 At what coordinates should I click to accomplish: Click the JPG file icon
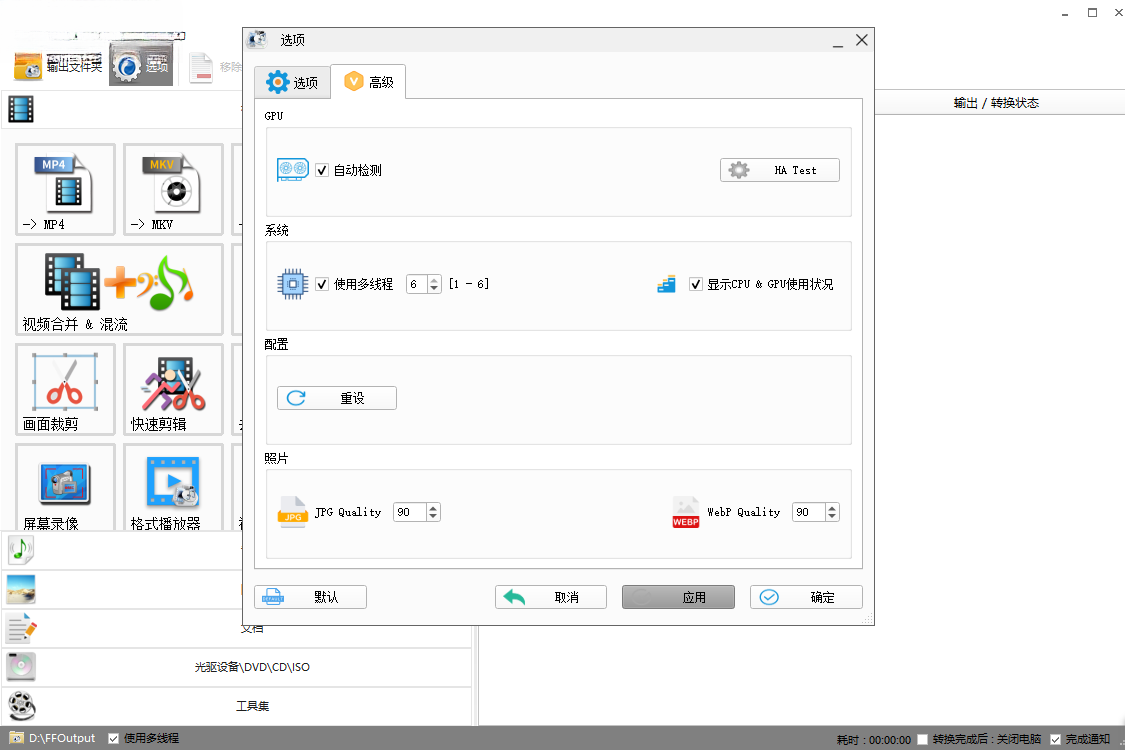292,512
